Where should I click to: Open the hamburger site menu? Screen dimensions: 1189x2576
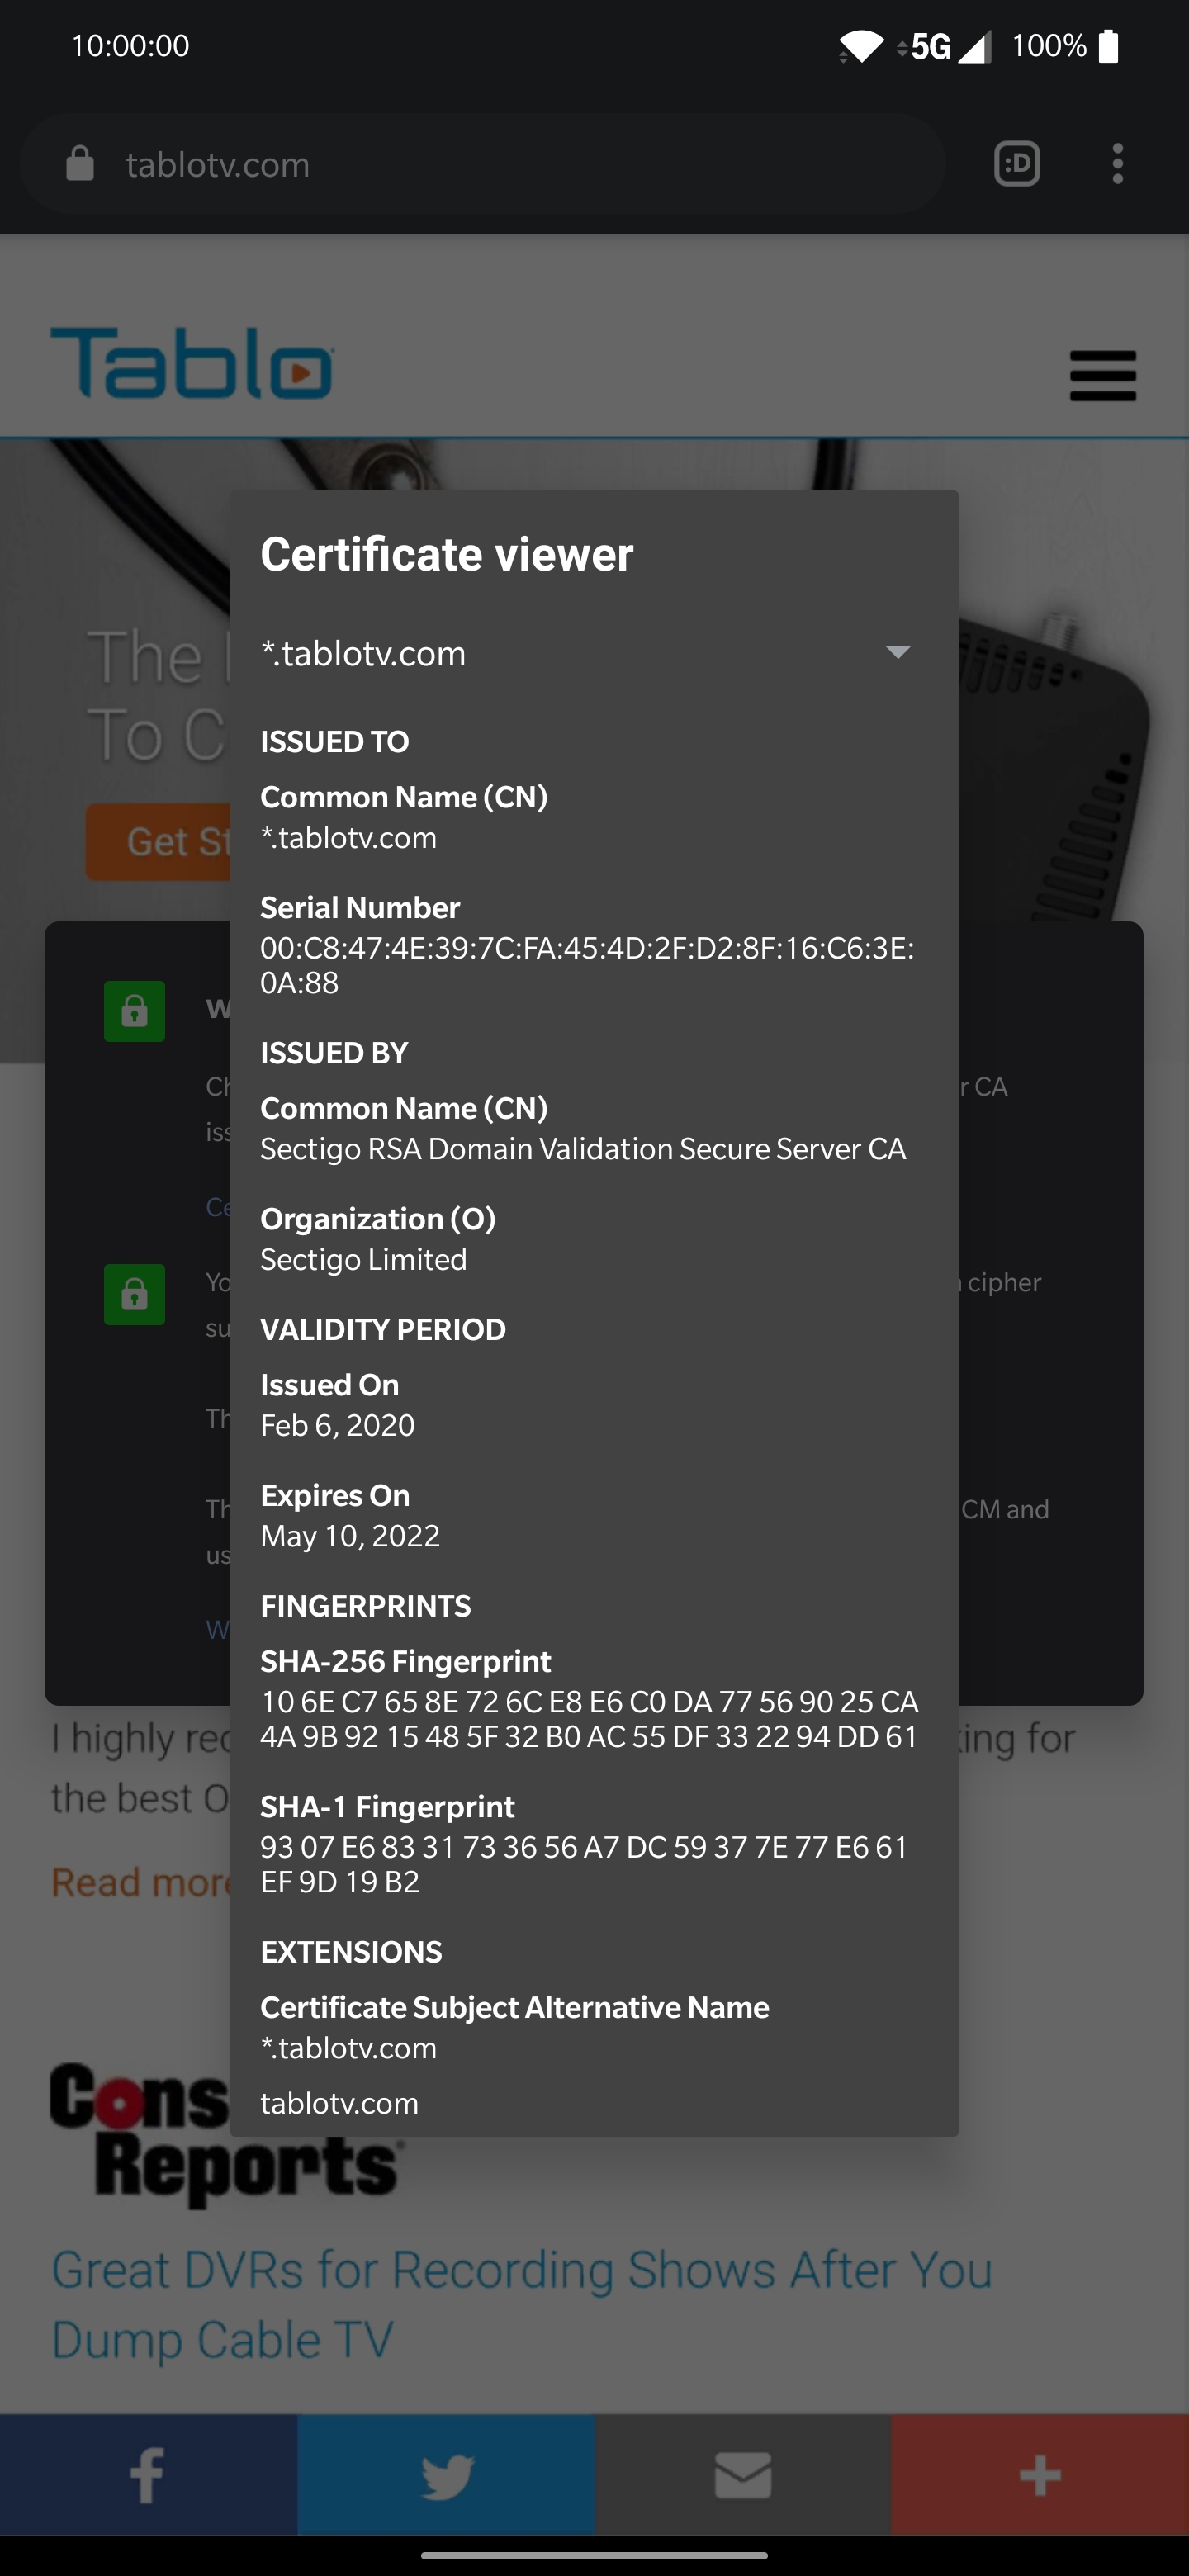pos(1102,375)
